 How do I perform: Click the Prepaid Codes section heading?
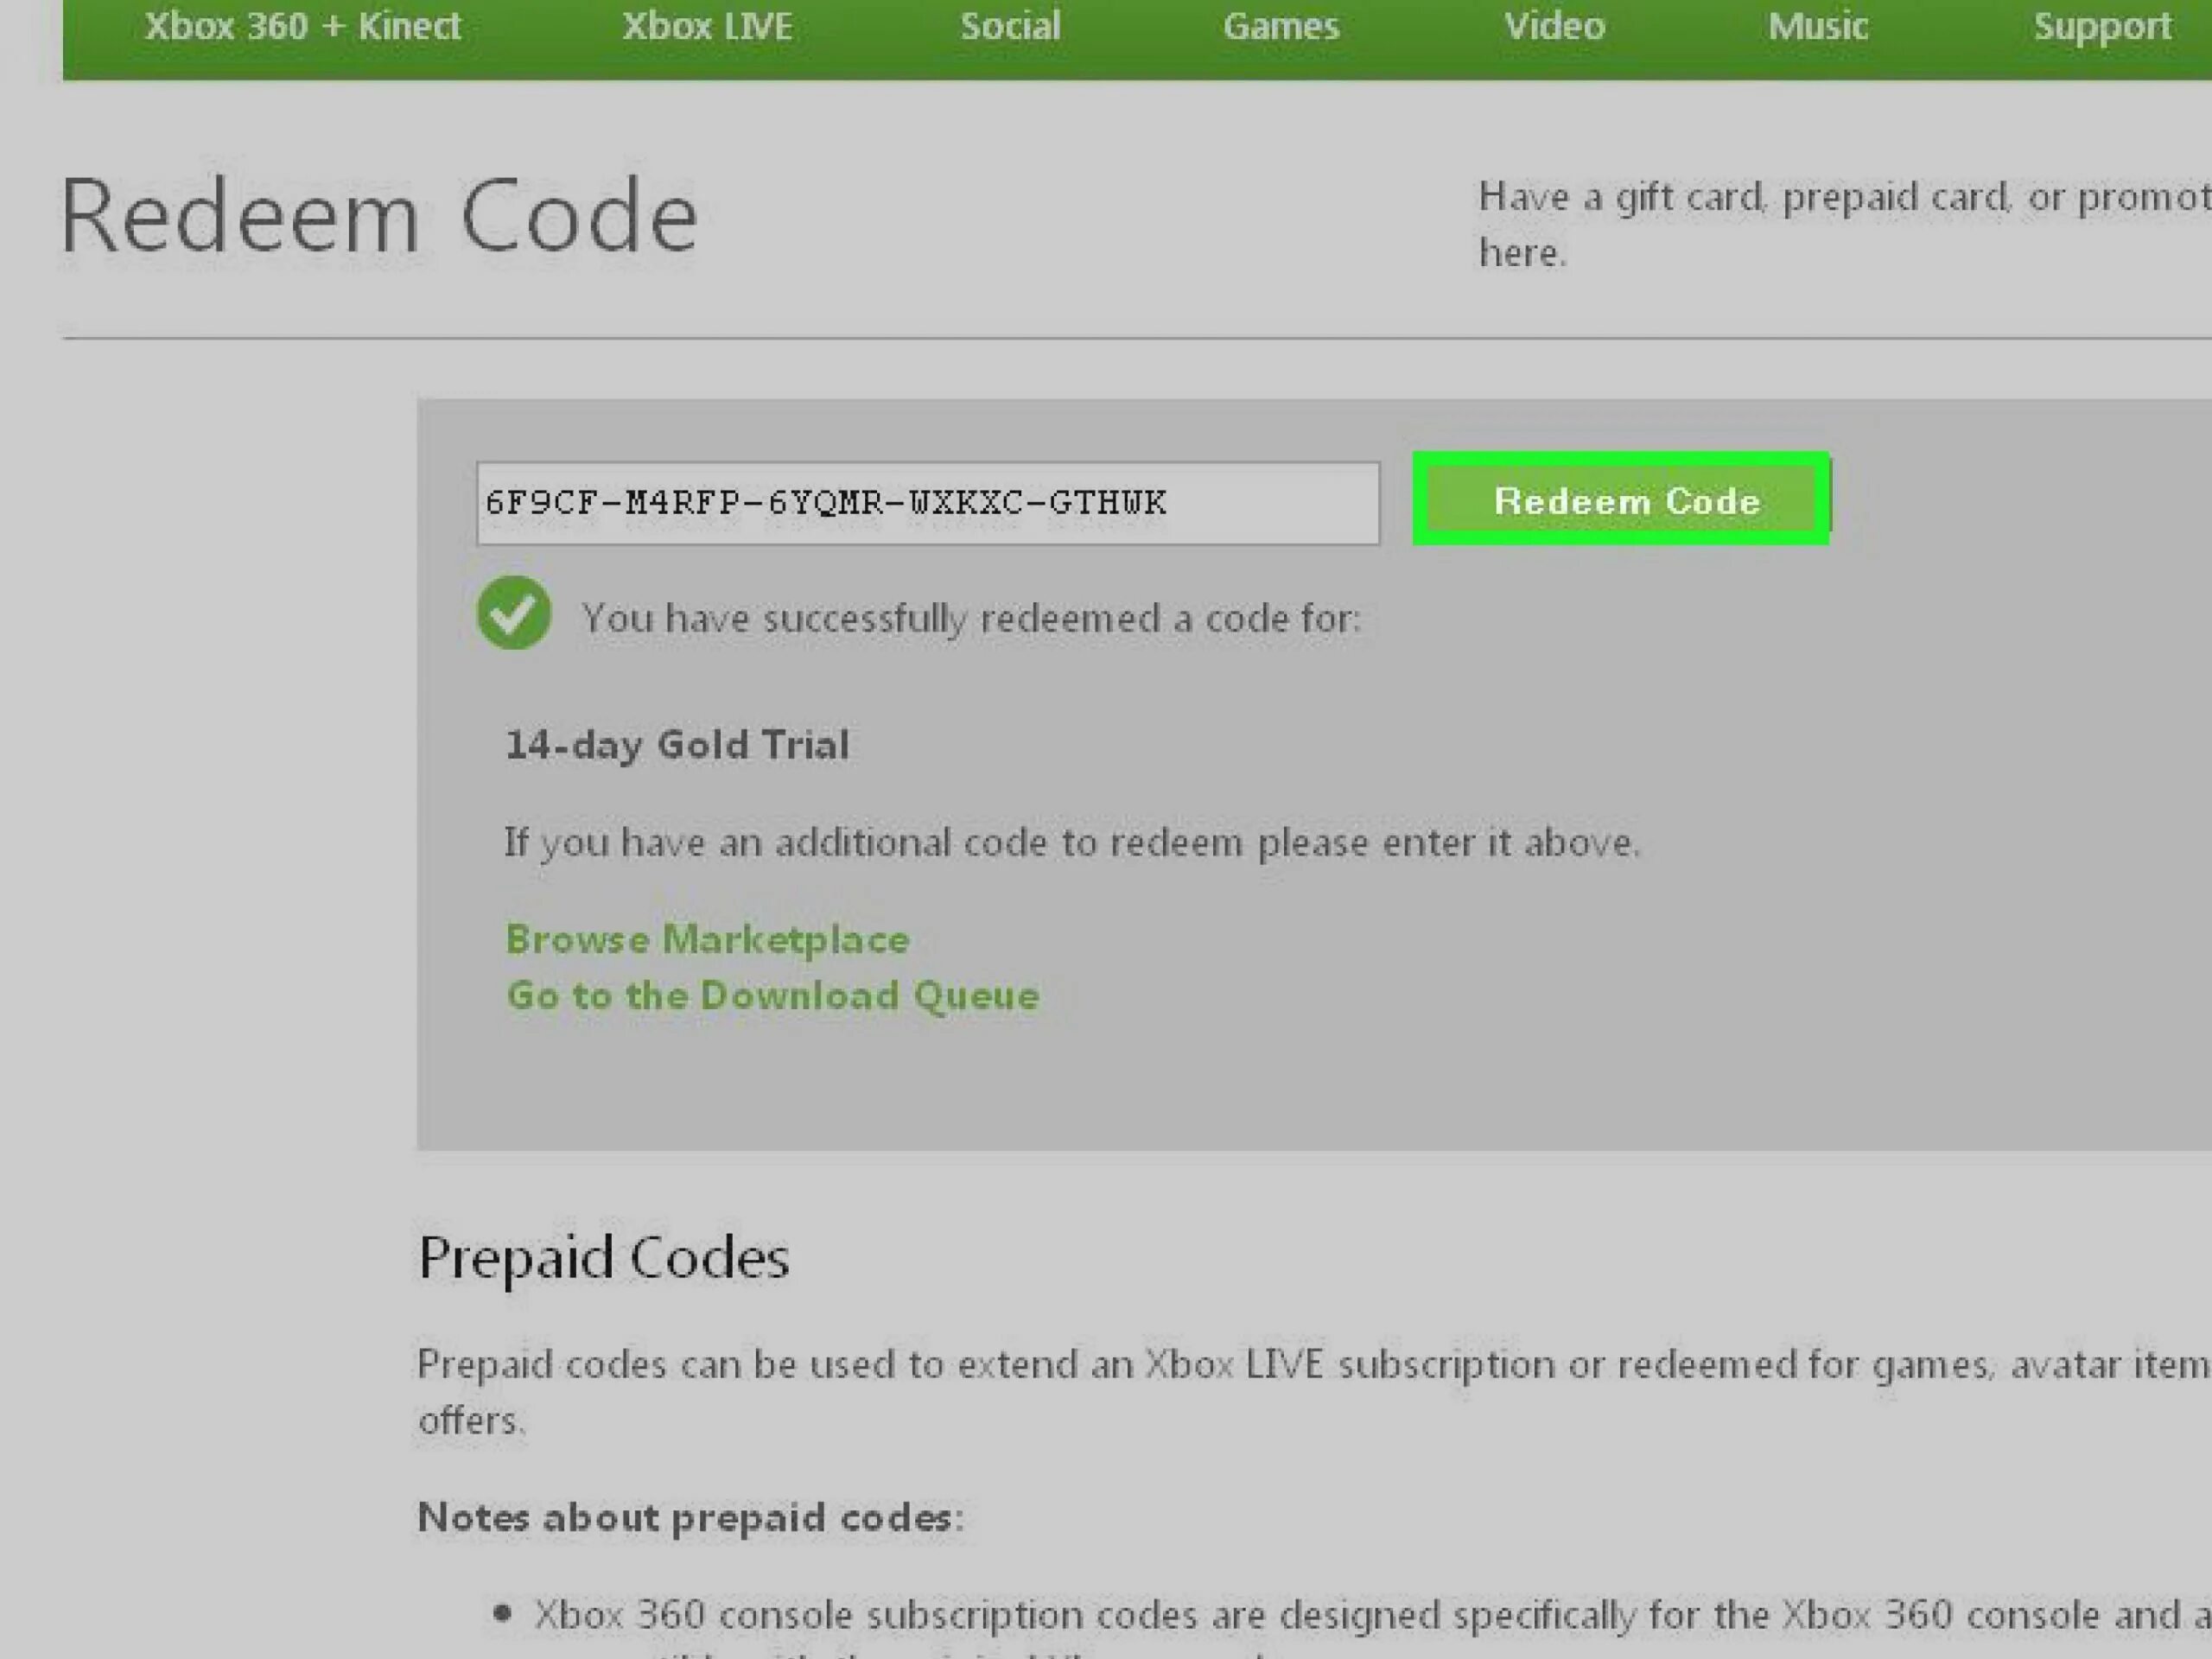tap(603, 1257)
